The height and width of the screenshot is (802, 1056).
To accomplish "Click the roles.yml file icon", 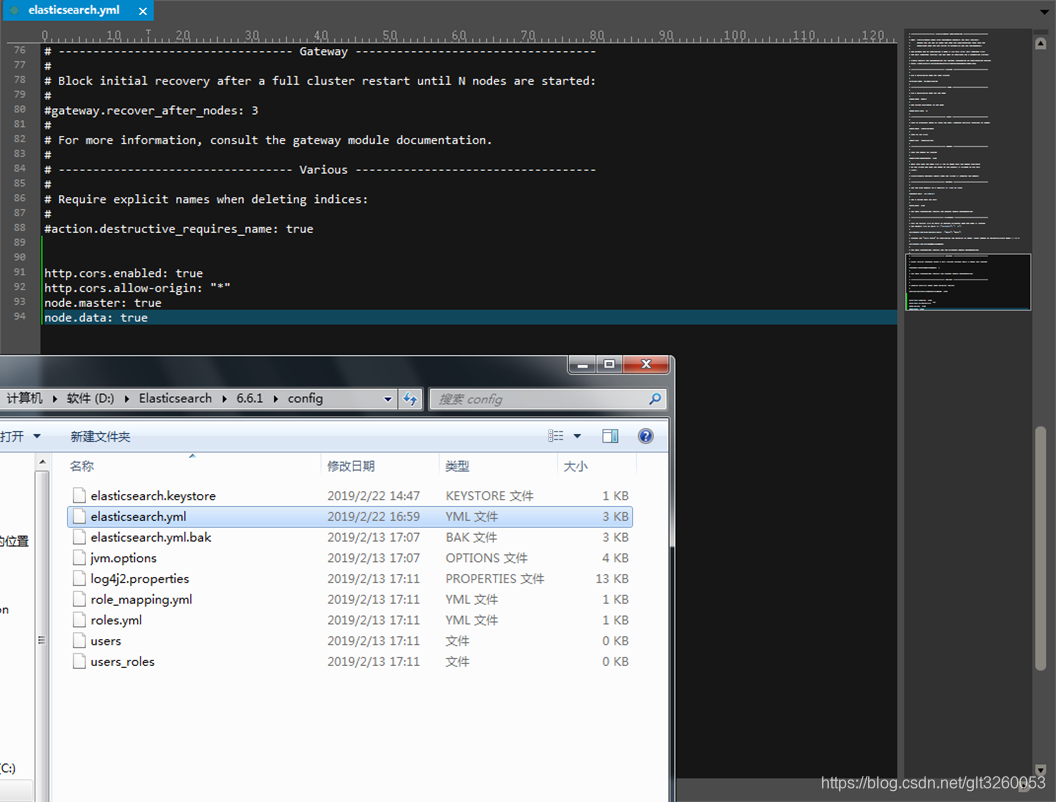I will tap(79, 620).
